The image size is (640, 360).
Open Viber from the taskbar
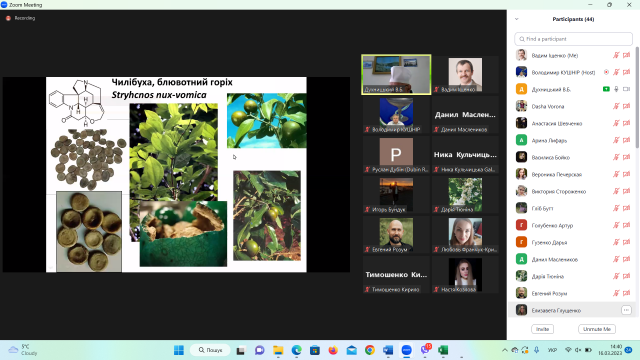coord(425,350)
